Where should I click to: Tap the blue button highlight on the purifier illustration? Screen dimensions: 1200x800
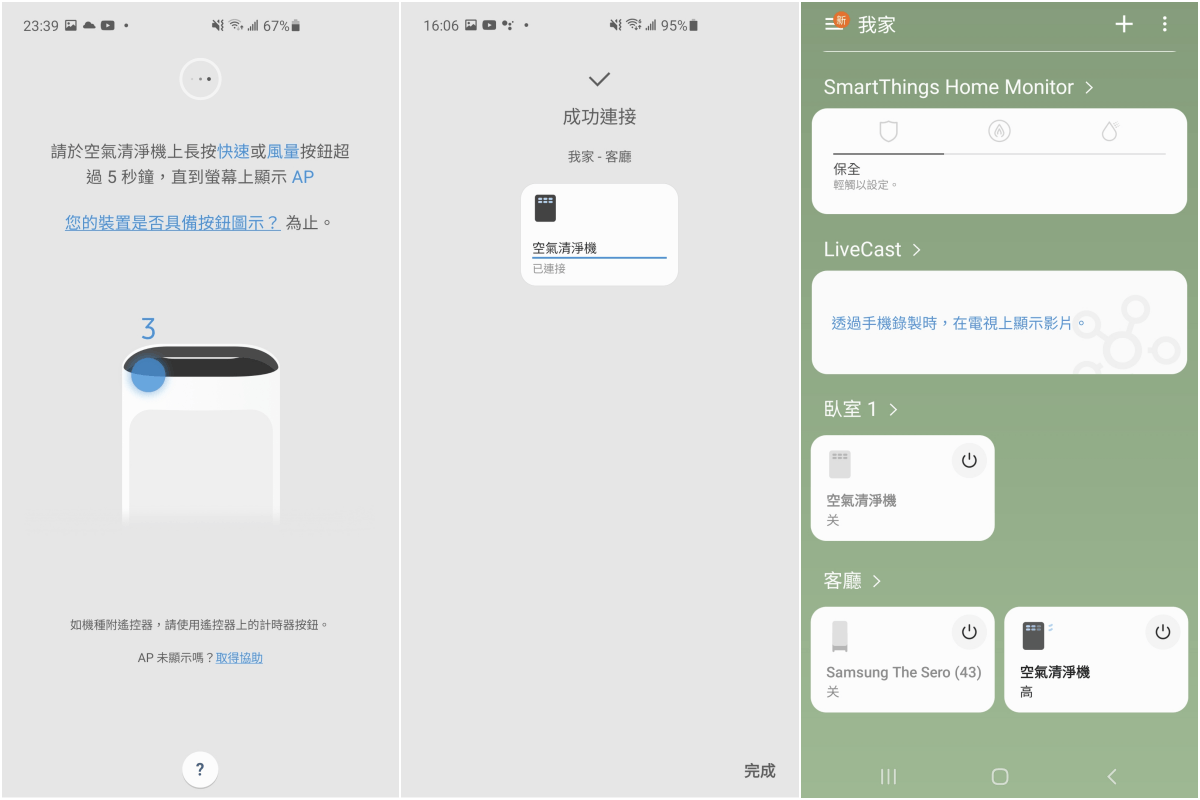pos(148,374)
